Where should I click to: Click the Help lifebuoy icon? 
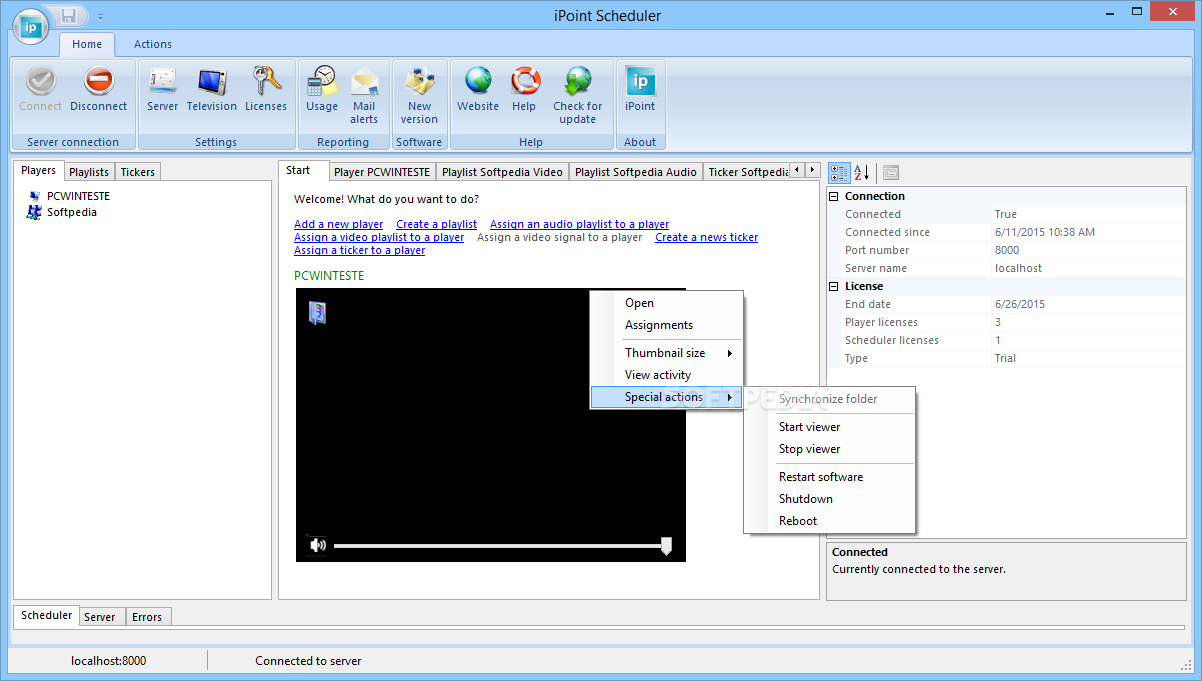pos(524,81)
